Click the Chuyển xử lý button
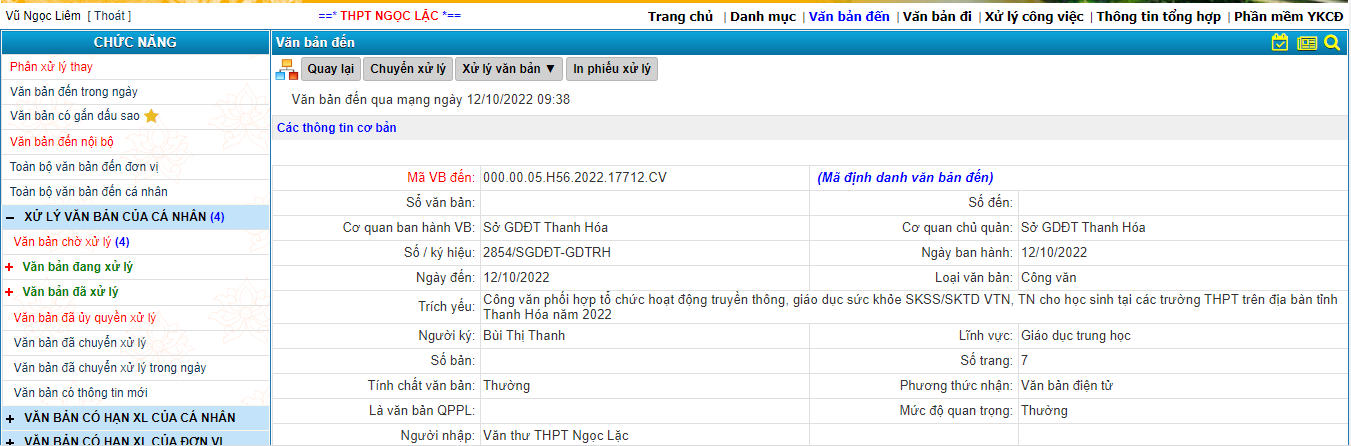The width and height of the screenshot is (1351, 446). tap(407, 69)
